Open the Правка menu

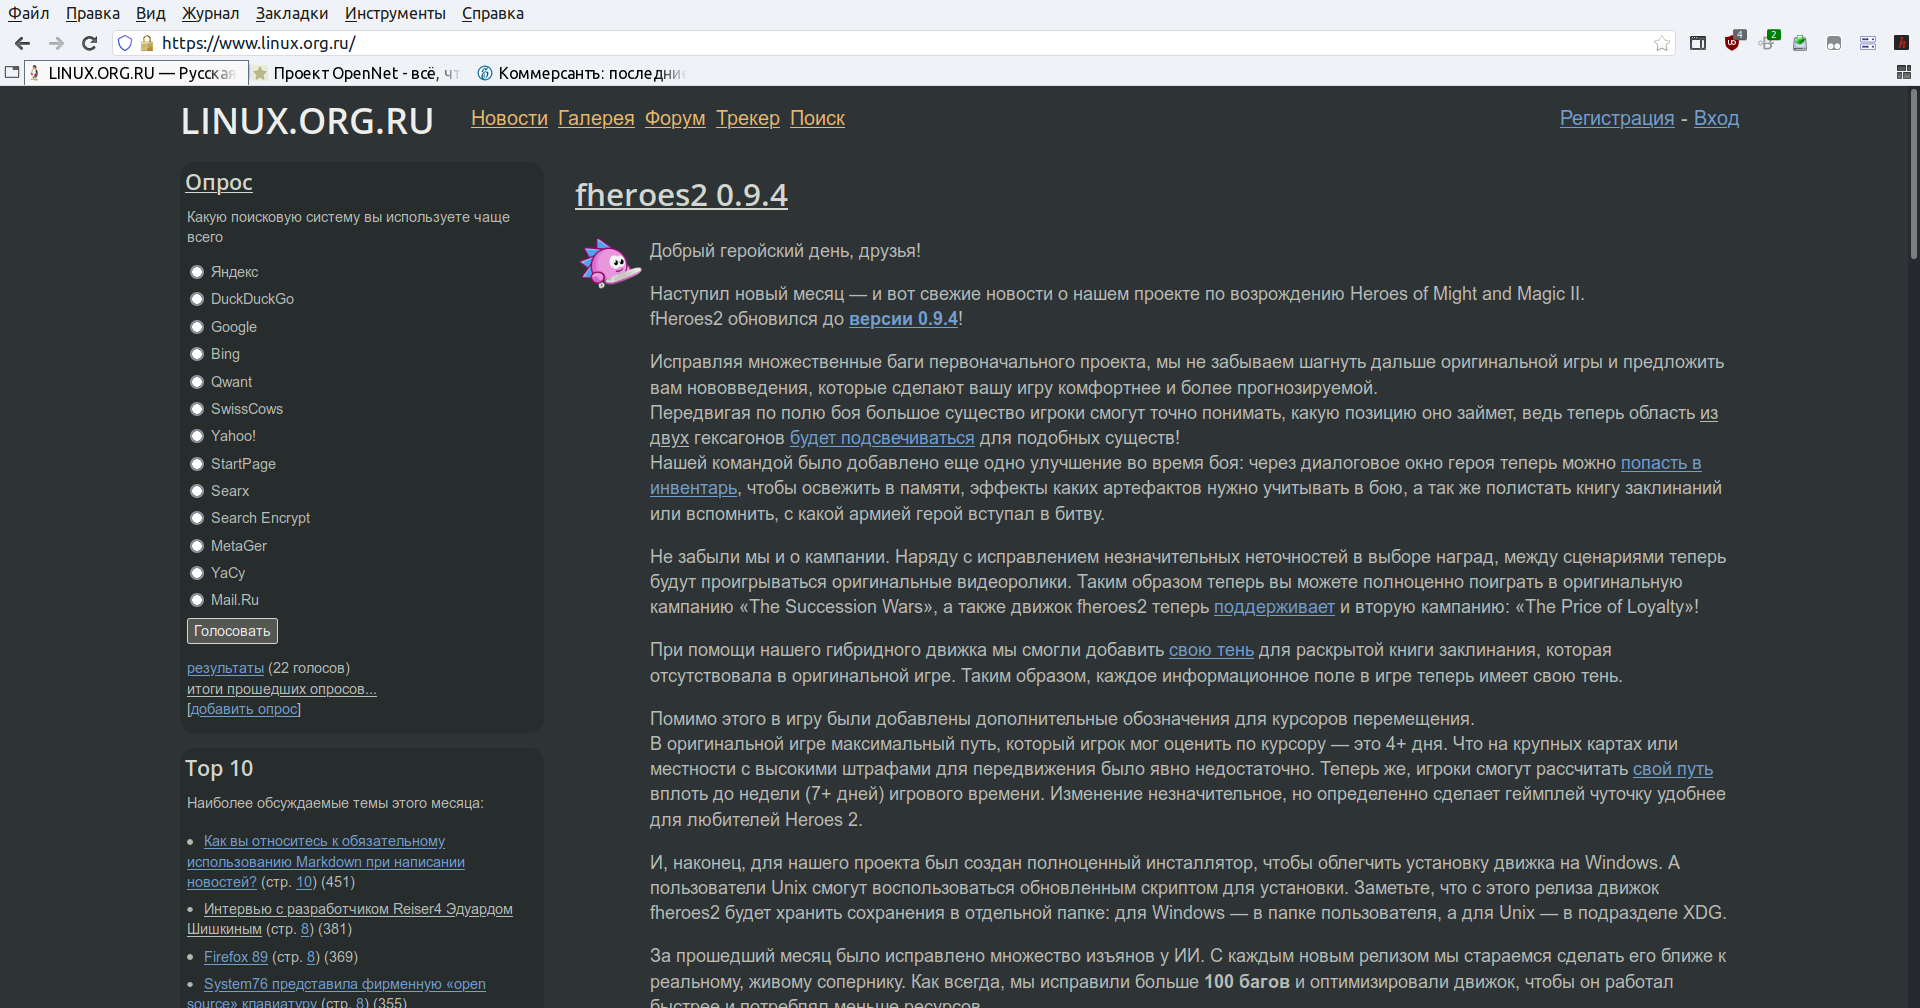tap(93, 13)
